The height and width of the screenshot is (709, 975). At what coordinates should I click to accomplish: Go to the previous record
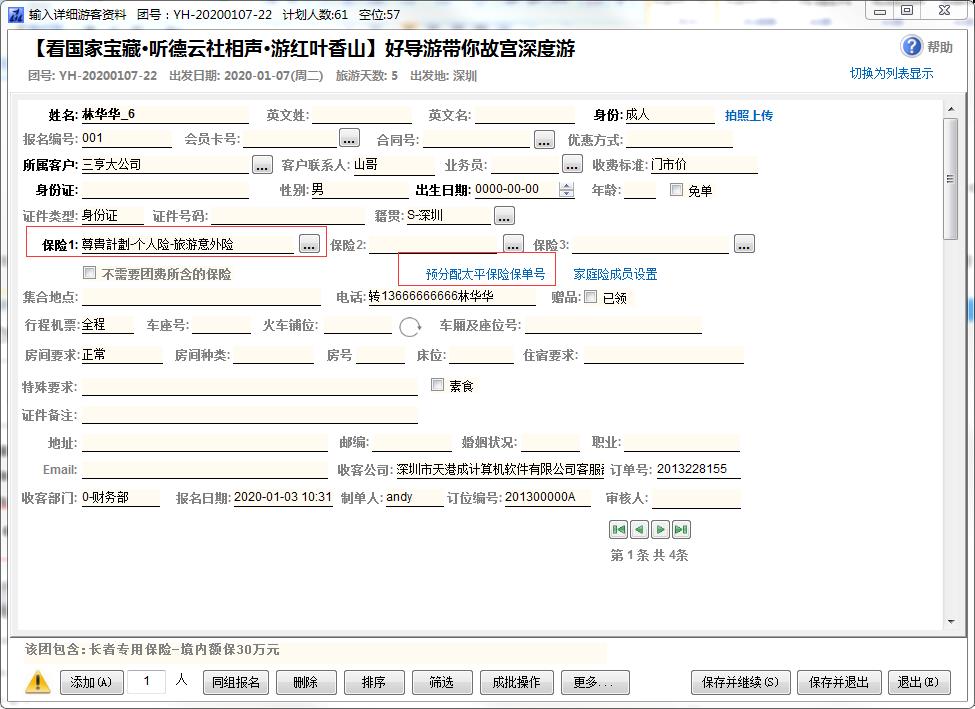coord(639,530)
